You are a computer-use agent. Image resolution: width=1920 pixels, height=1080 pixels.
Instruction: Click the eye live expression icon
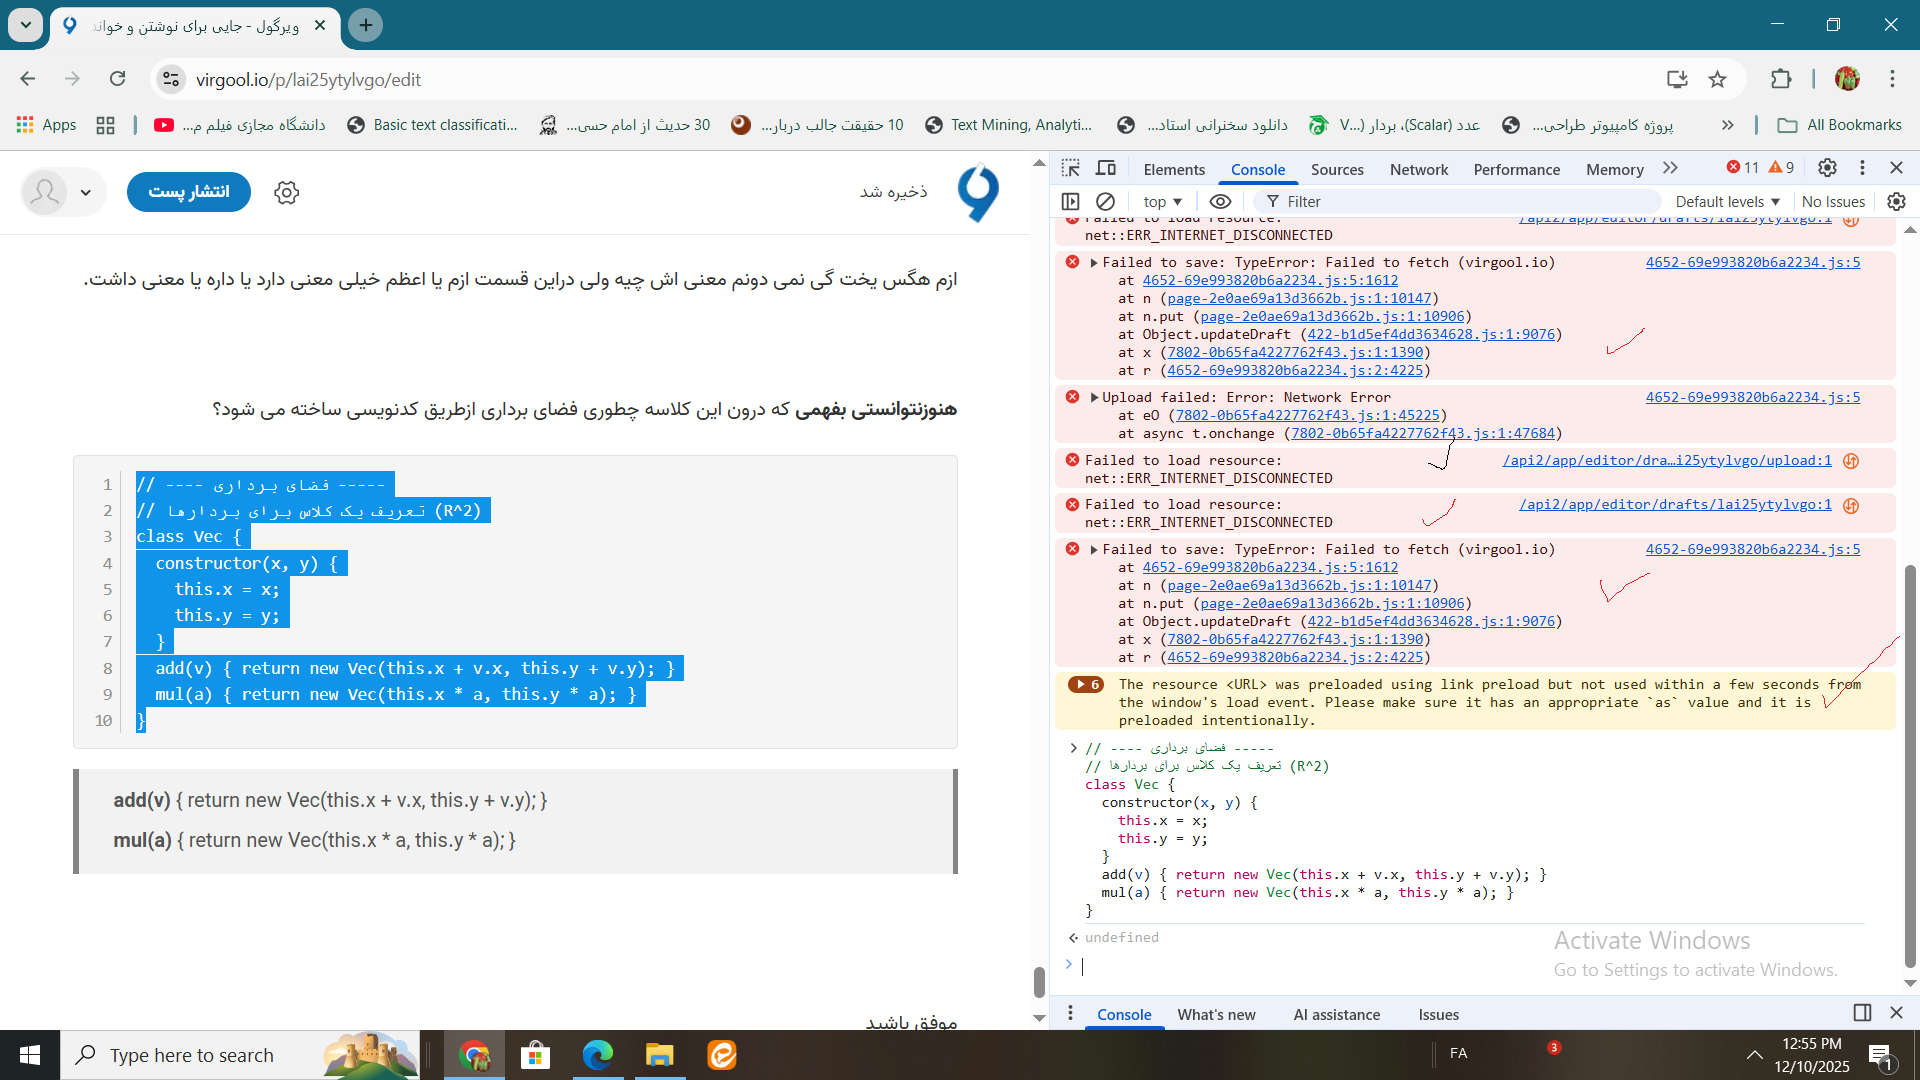tap(1220, 201)
